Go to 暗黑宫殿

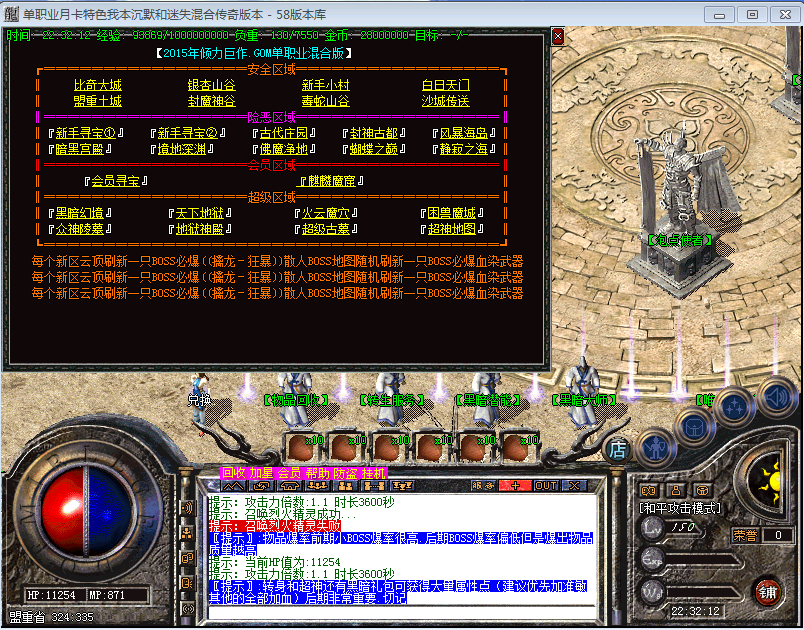coord(79,149)
